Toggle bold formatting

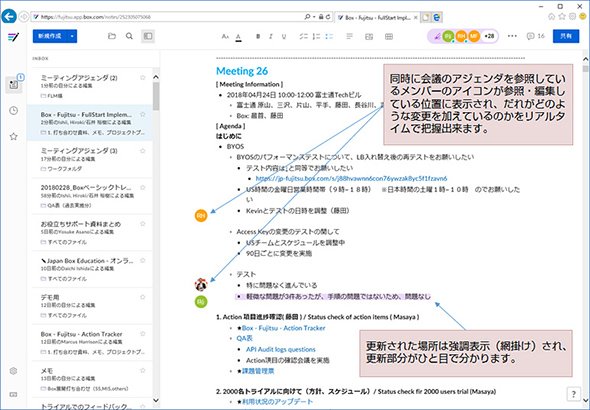tap(258, 36)
